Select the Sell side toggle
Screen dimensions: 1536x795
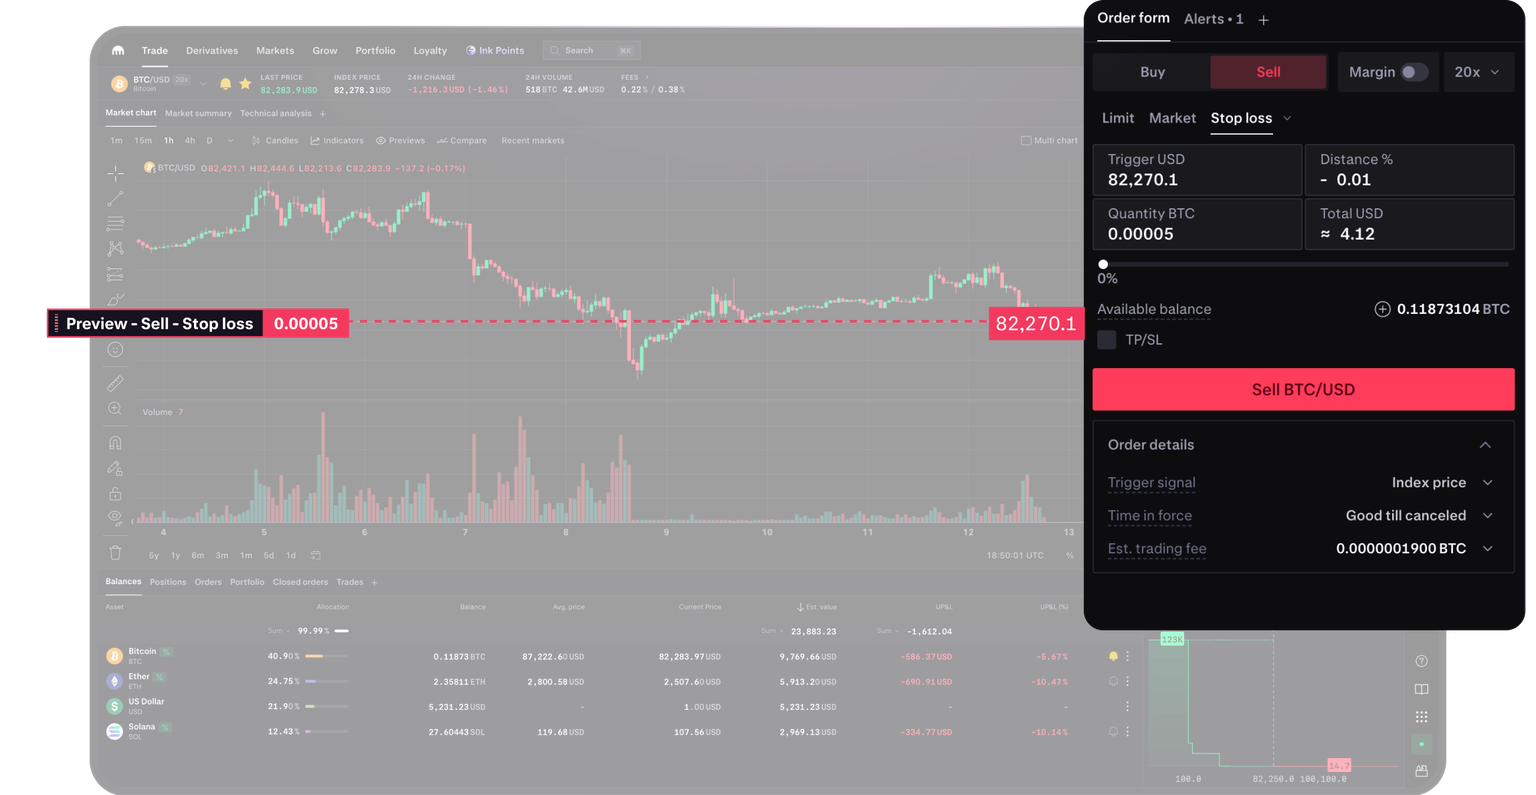1268,72
